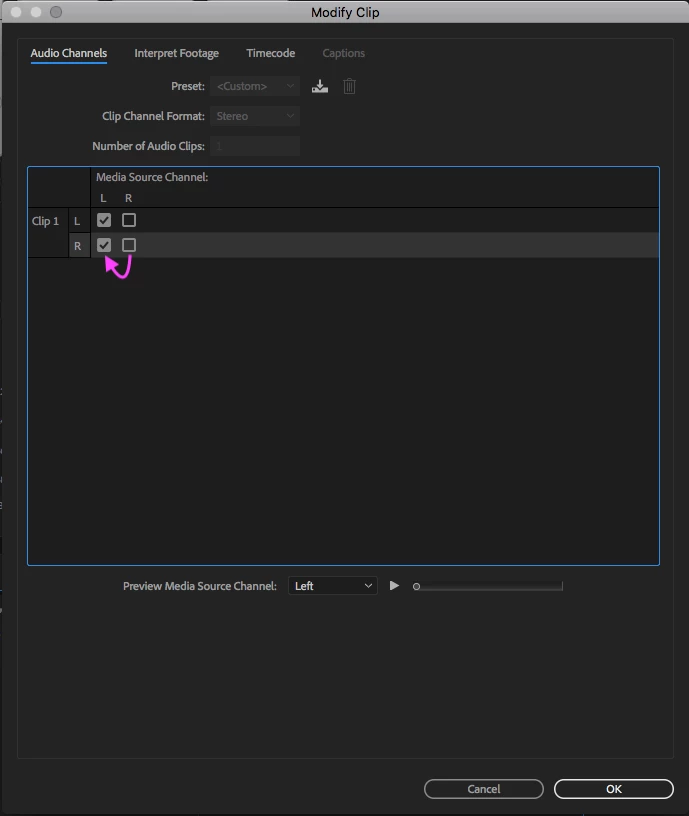The width and height of the screenshot is (689, 816).
Task: Click the Media Source Channel header text
Action: click(x=152, y=177)
